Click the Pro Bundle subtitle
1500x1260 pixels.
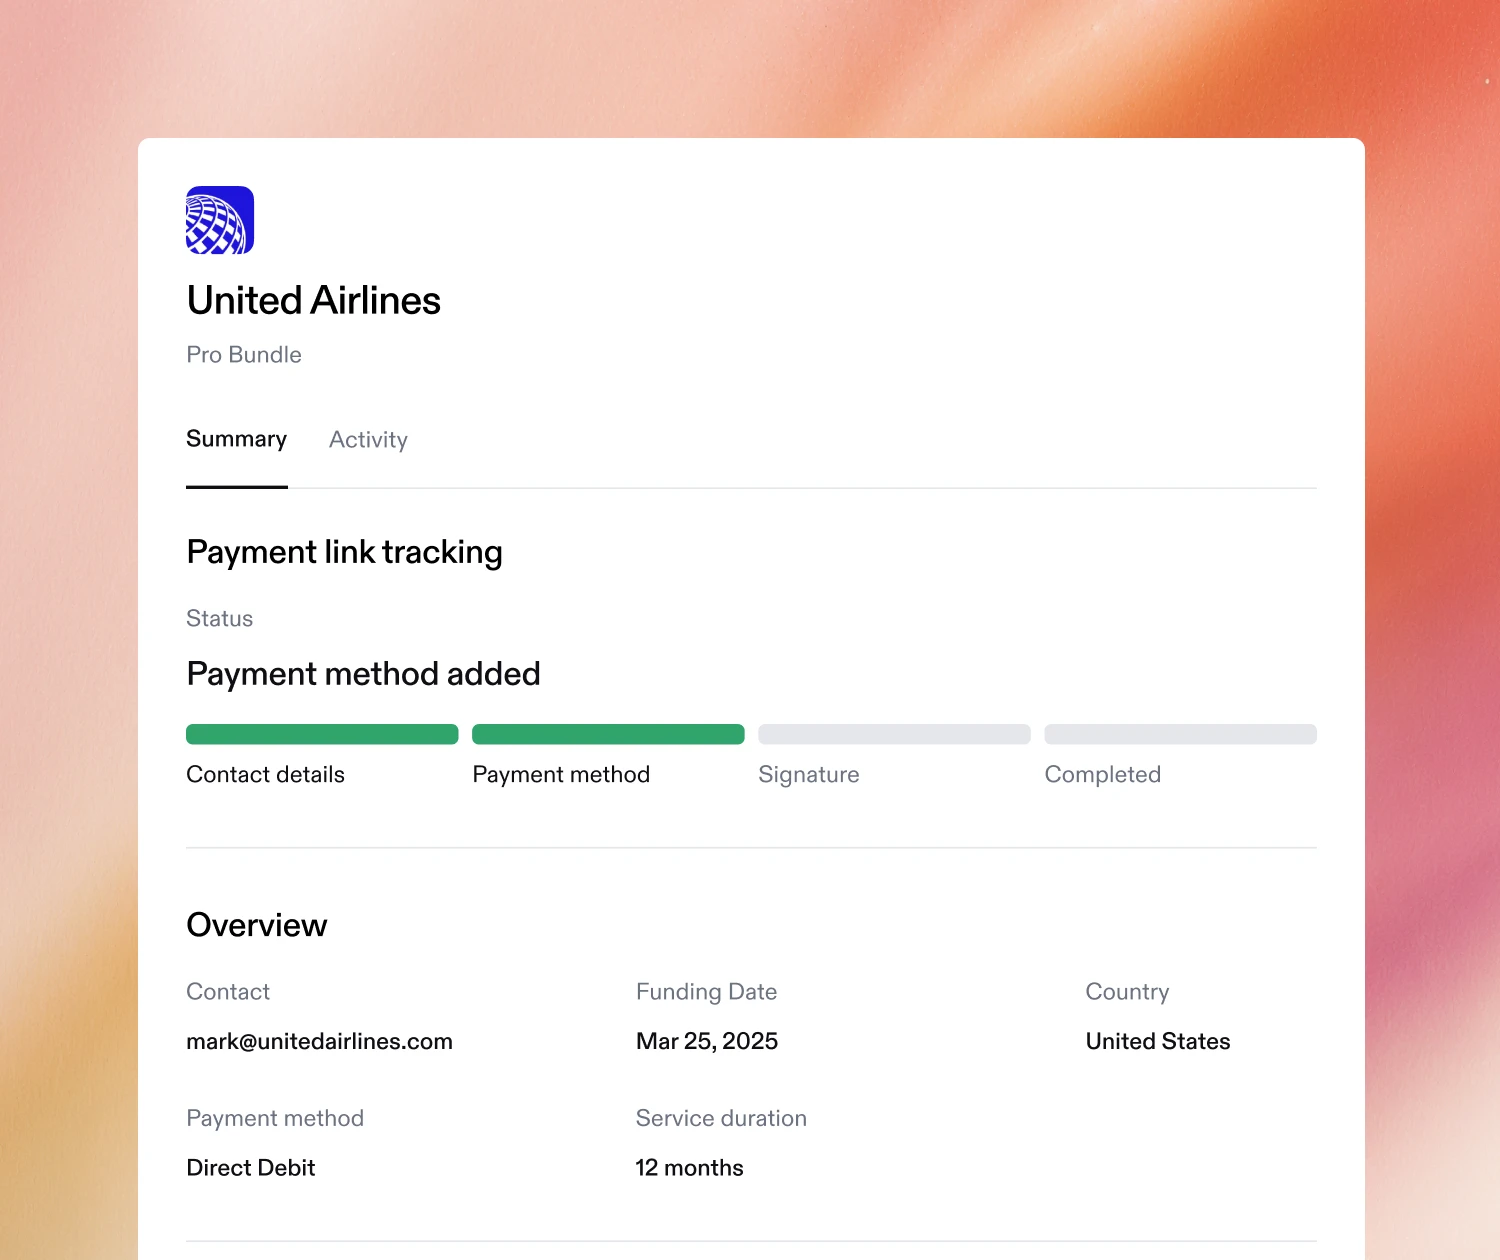click(x=244, y=355)
